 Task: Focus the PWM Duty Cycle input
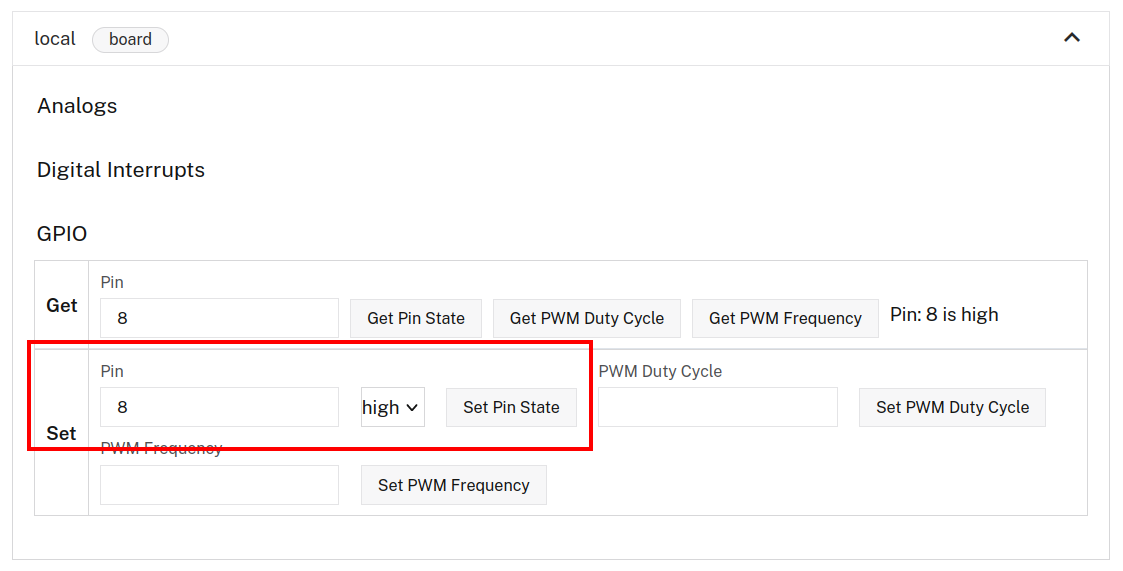click(717, 407)
